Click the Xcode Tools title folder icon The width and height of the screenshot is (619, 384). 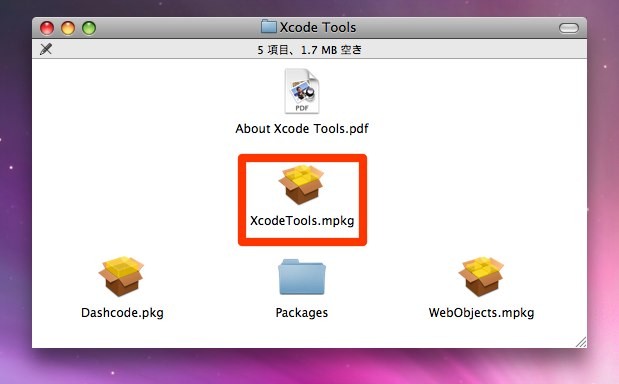tap(268, 26)
